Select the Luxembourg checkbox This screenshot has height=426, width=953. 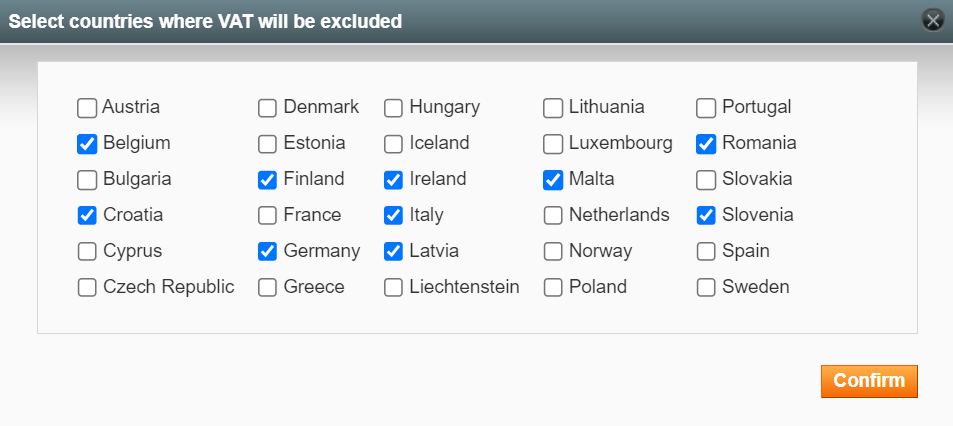click(x=553, y=144)
